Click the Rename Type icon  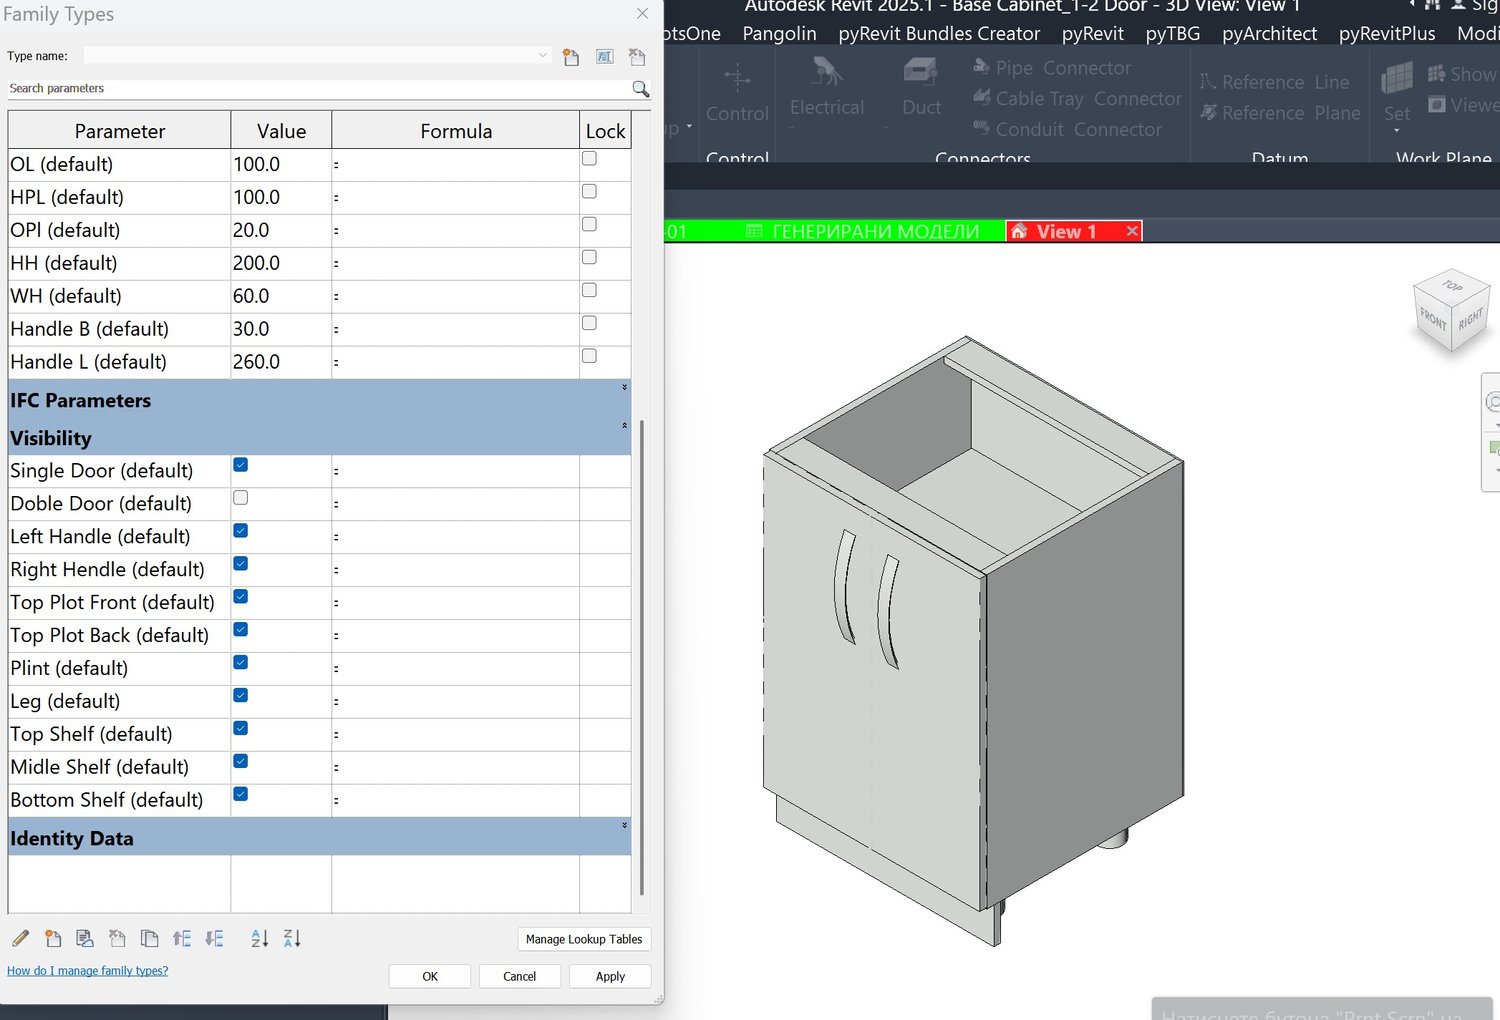click(x=605, y=57)
